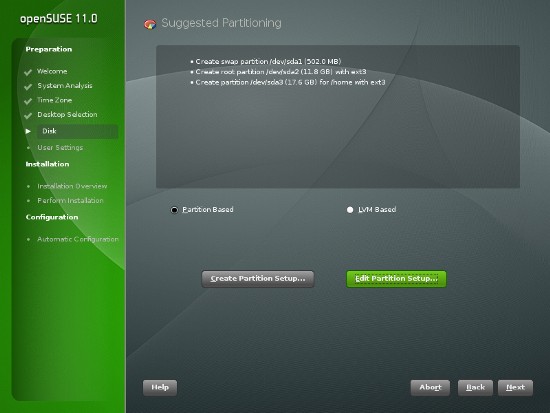The width and height of the screenshot is (550, 413).
Task: Click the swap partition /dev/sda1 line
Action: click(x=268, y=61)
